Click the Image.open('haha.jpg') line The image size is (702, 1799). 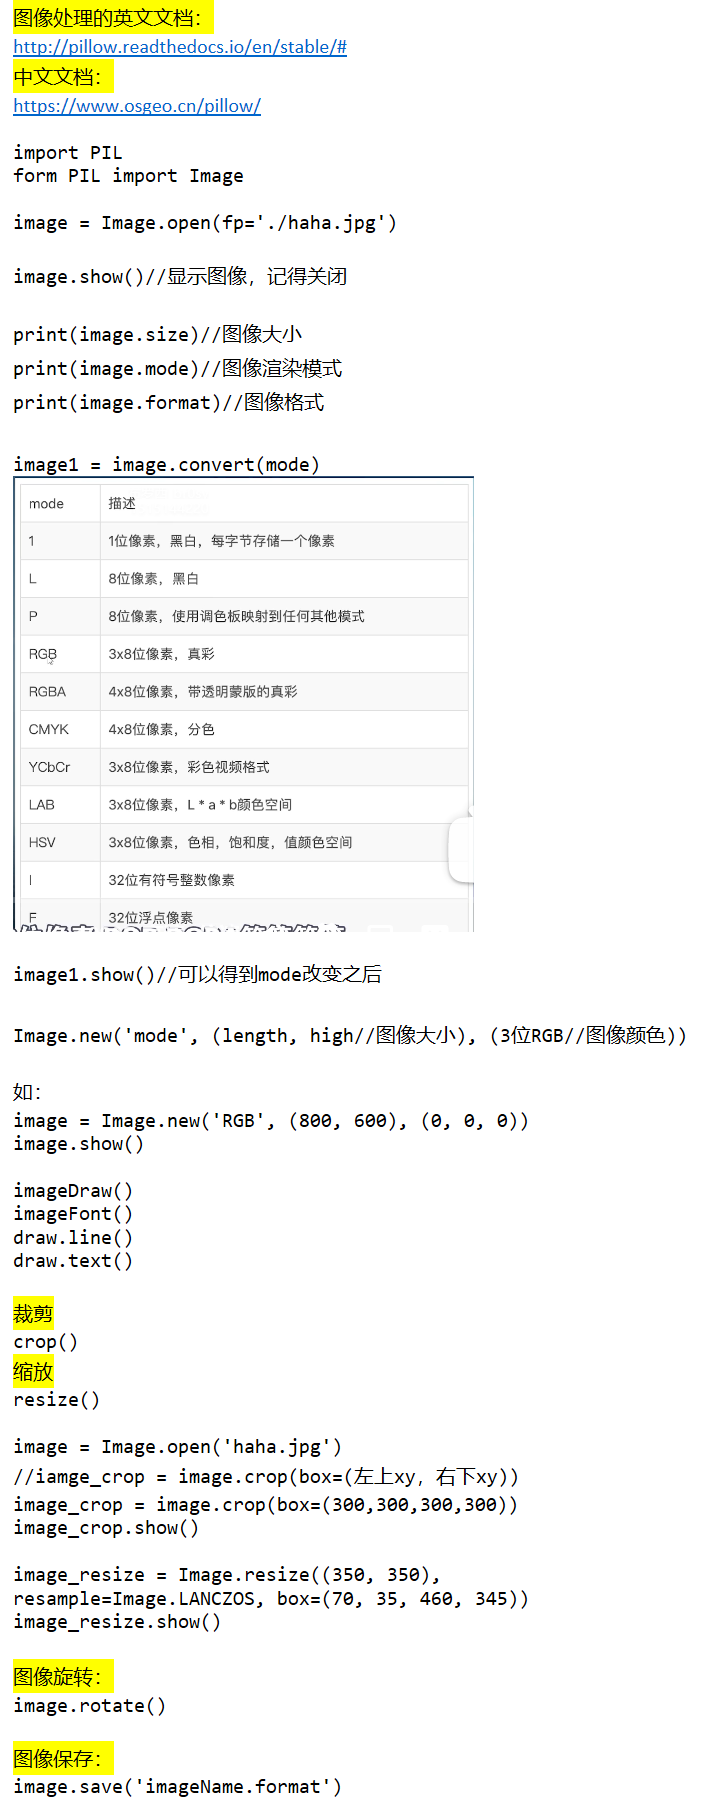[x=177, y=1447]
